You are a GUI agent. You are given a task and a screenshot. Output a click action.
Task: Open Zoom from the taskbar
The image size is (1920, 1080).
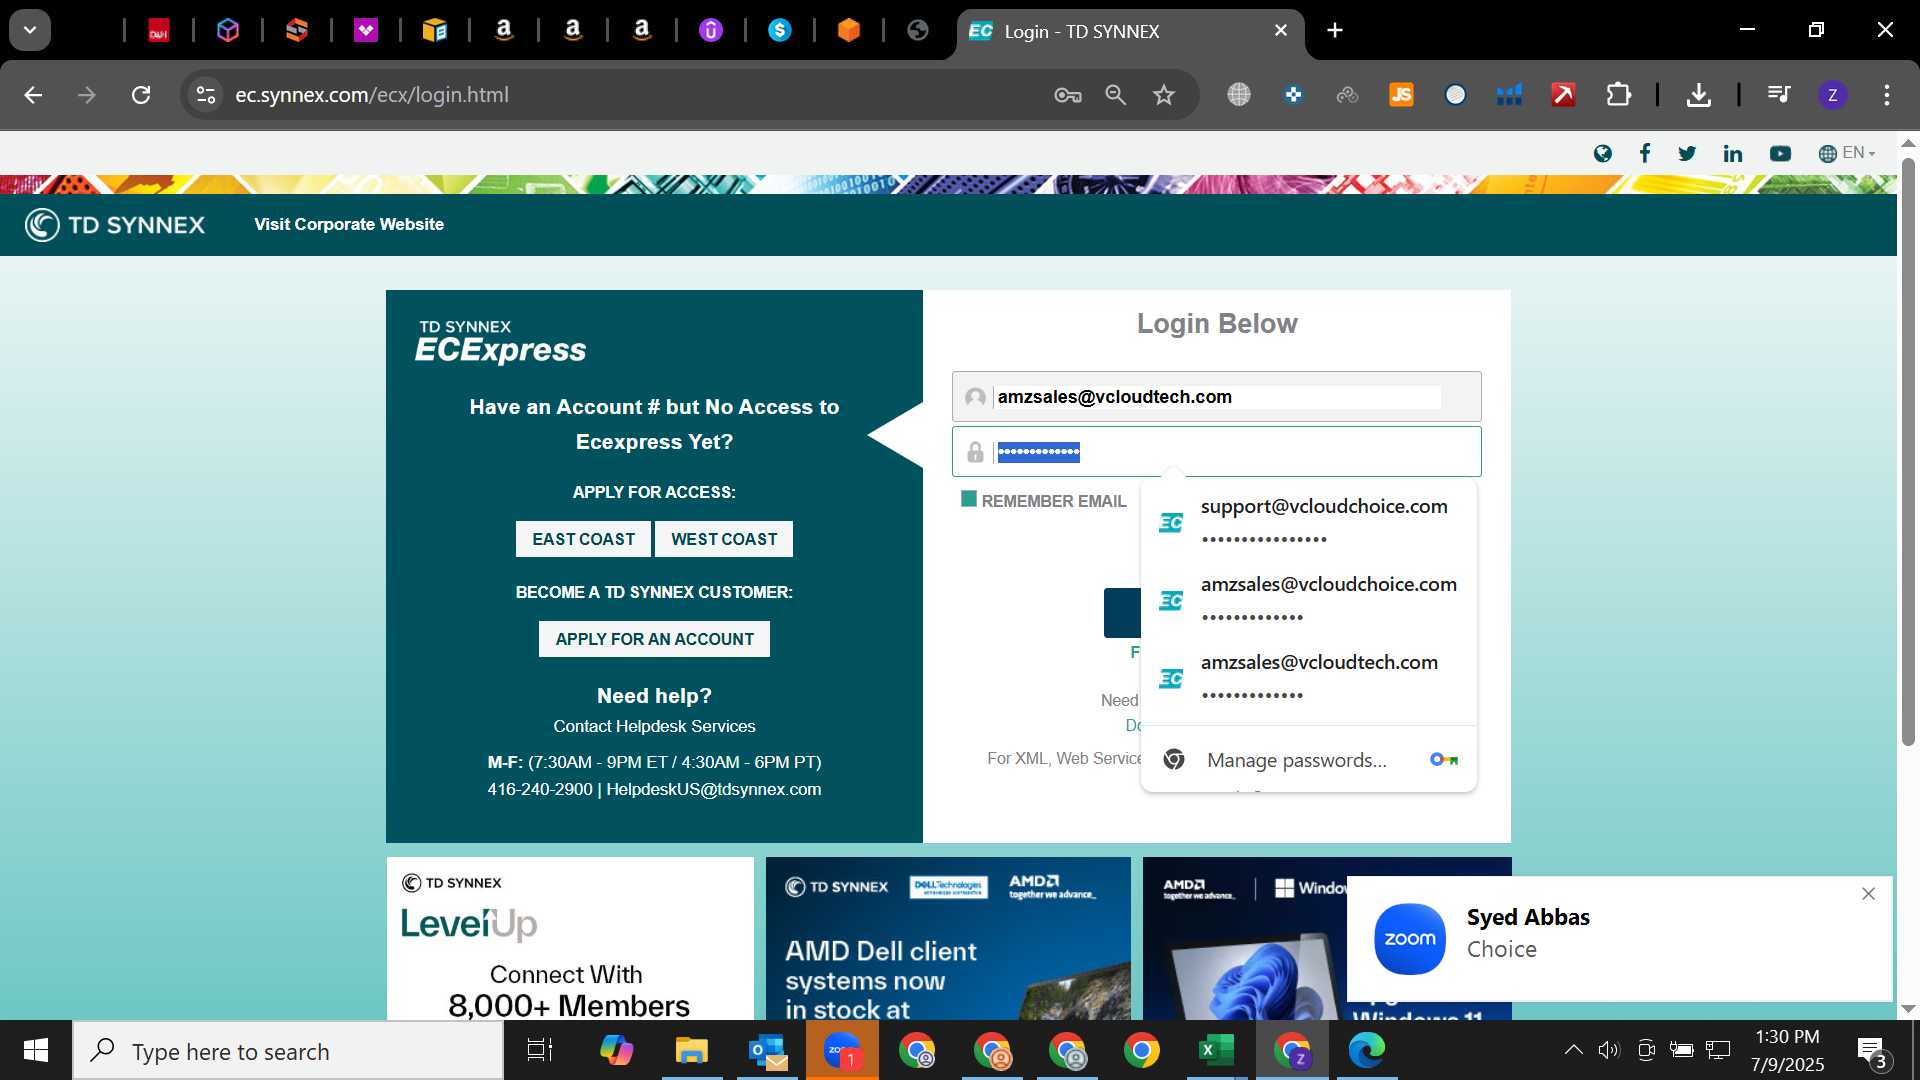click(842, 1050)
